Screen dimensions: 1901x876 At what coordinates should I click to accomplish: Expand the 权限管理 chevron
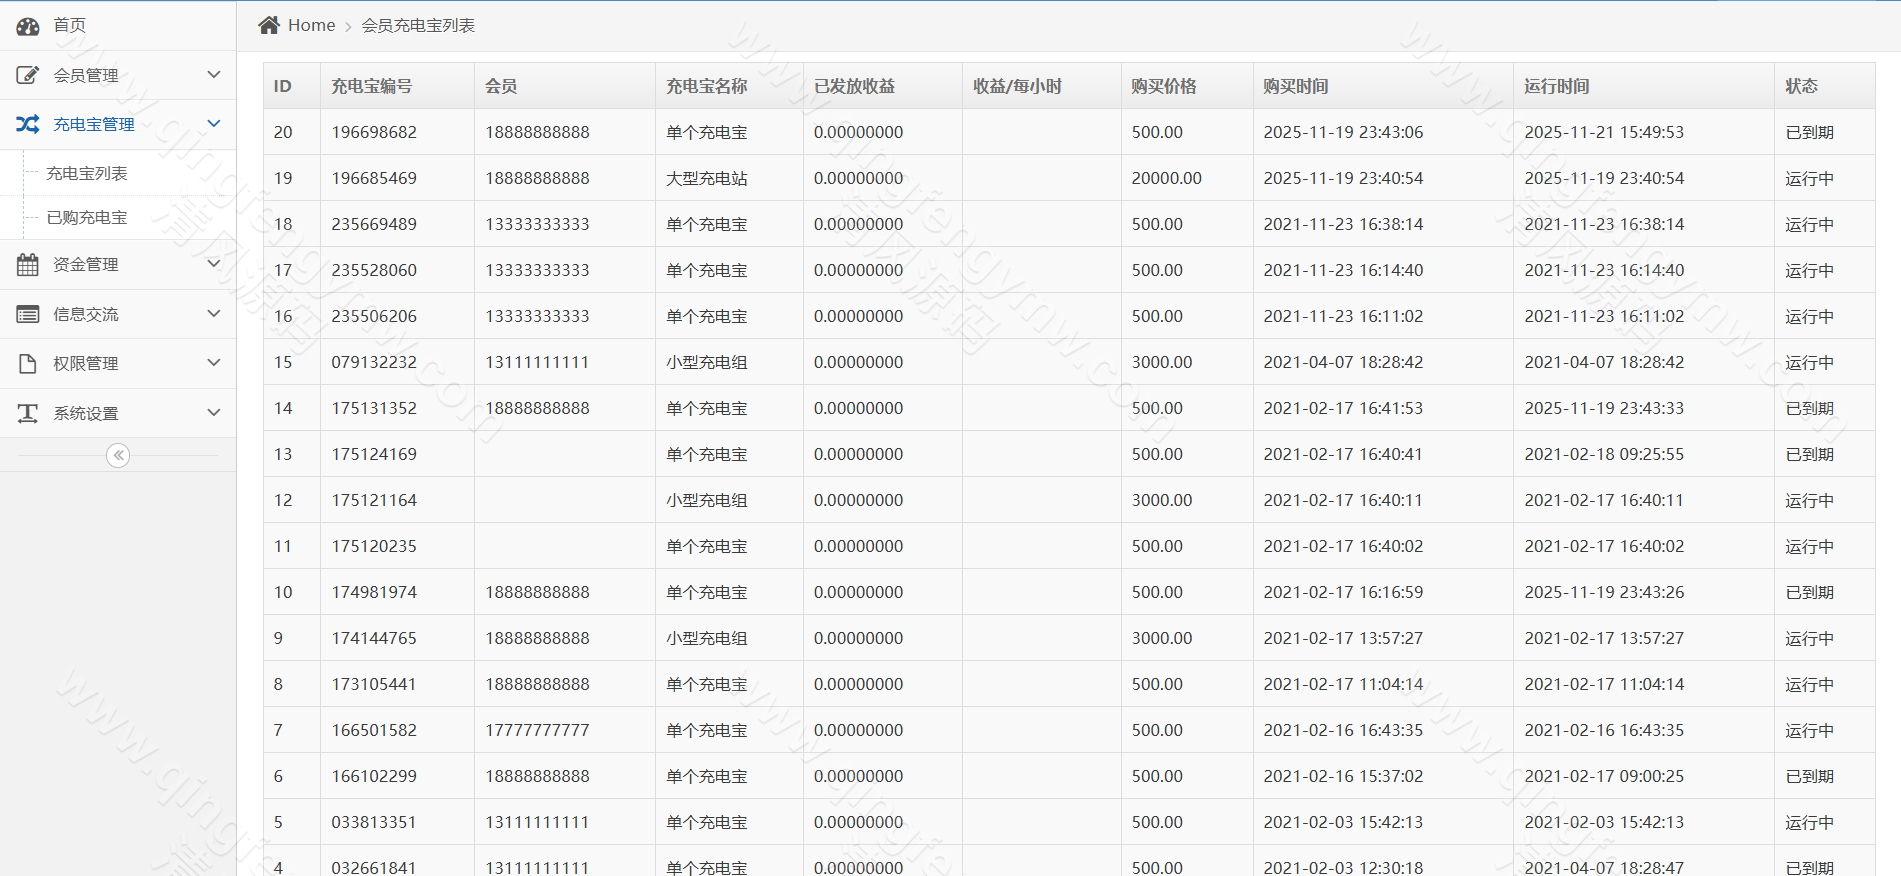213,363
